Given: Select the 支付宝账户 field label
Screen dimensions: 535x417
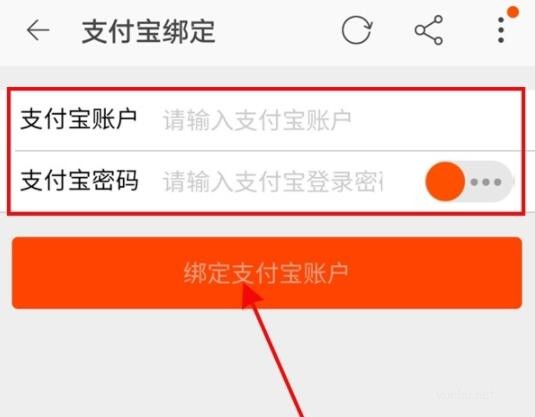Looking at the screenshot, I should tap(78, 119).
